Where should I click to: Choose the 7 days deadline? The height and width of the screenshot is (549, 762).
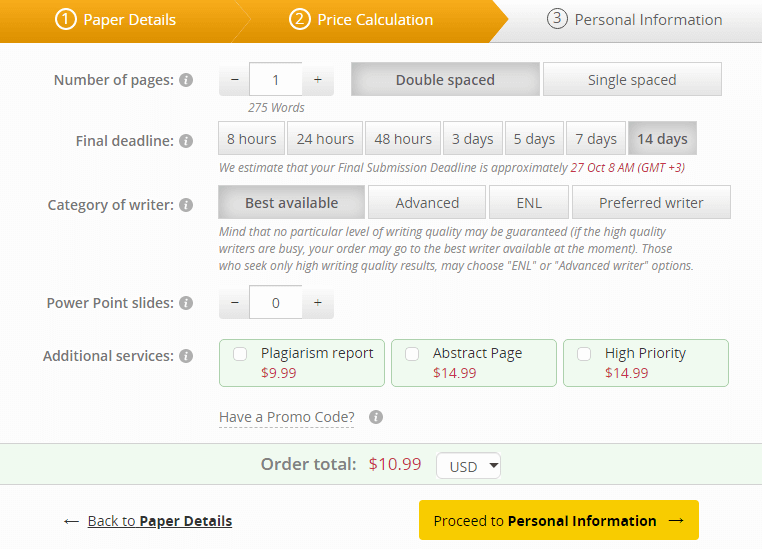(x=596, y=138)
